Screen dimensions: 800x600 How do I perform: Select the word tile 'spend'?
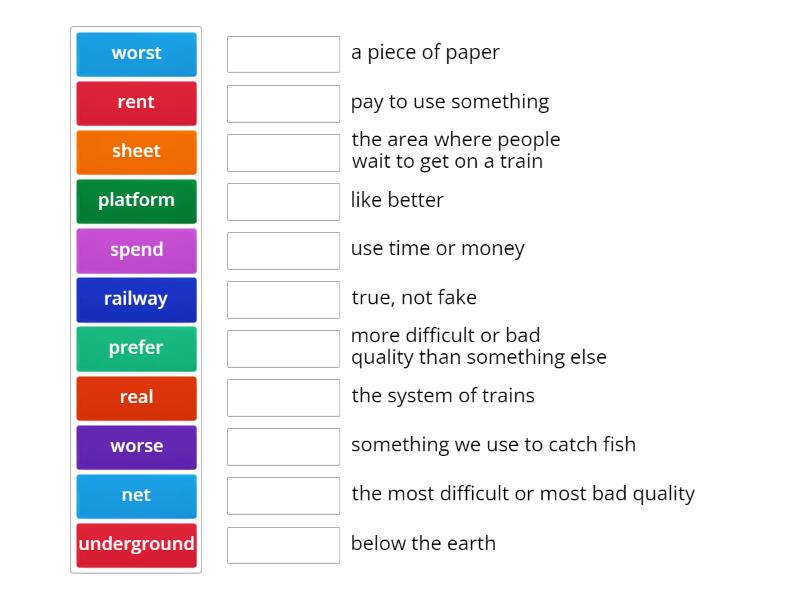[x=136, y=250]
